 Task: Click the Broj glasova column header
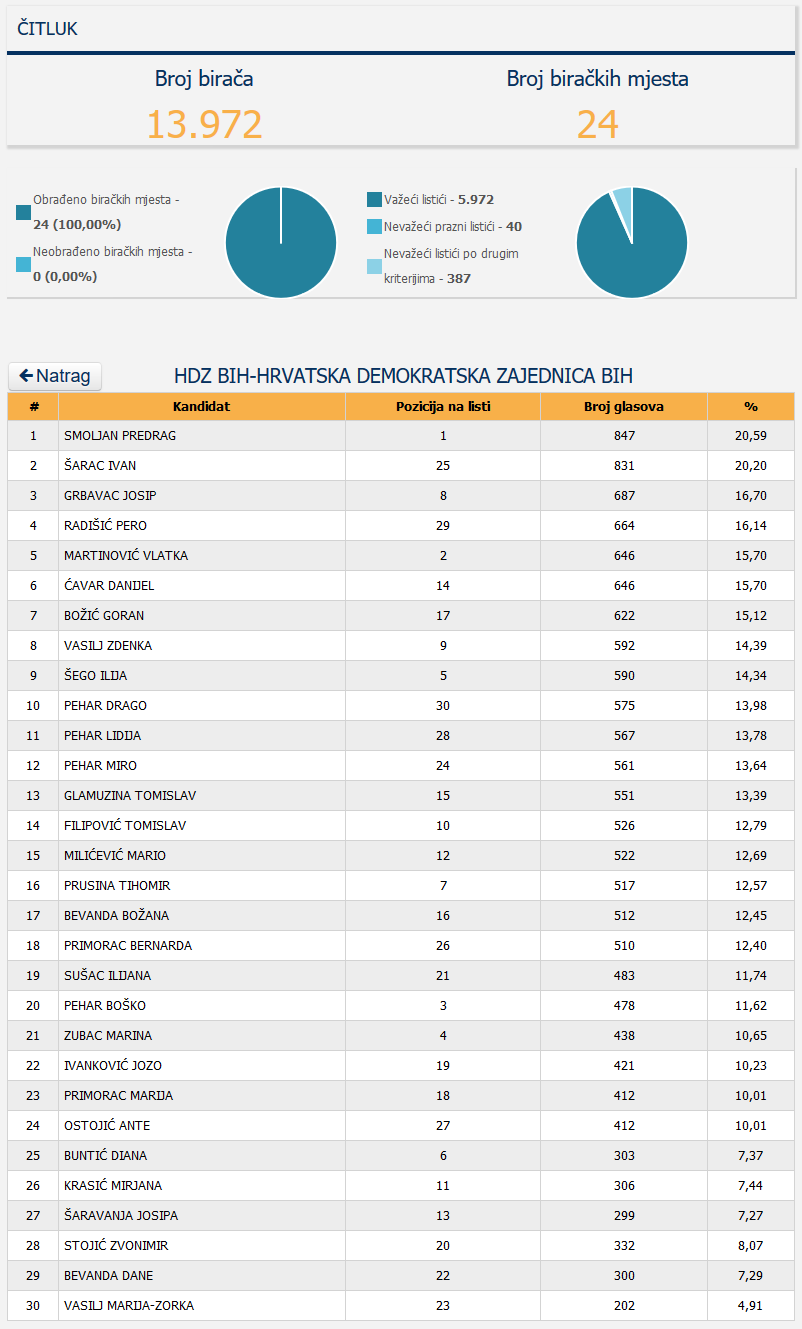click(624, 407)
